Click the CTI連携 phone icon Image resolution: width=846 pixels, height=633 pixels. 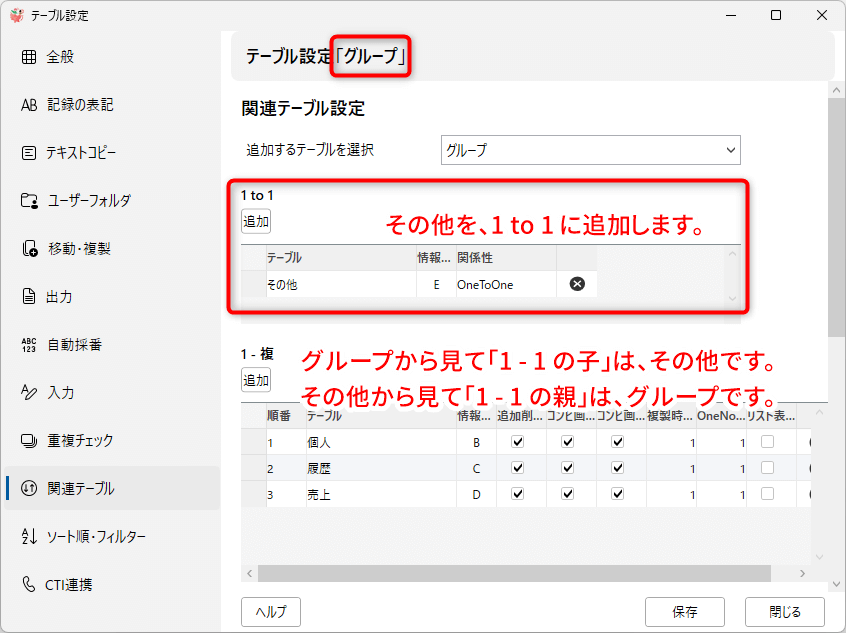click(x=29, y=585)
